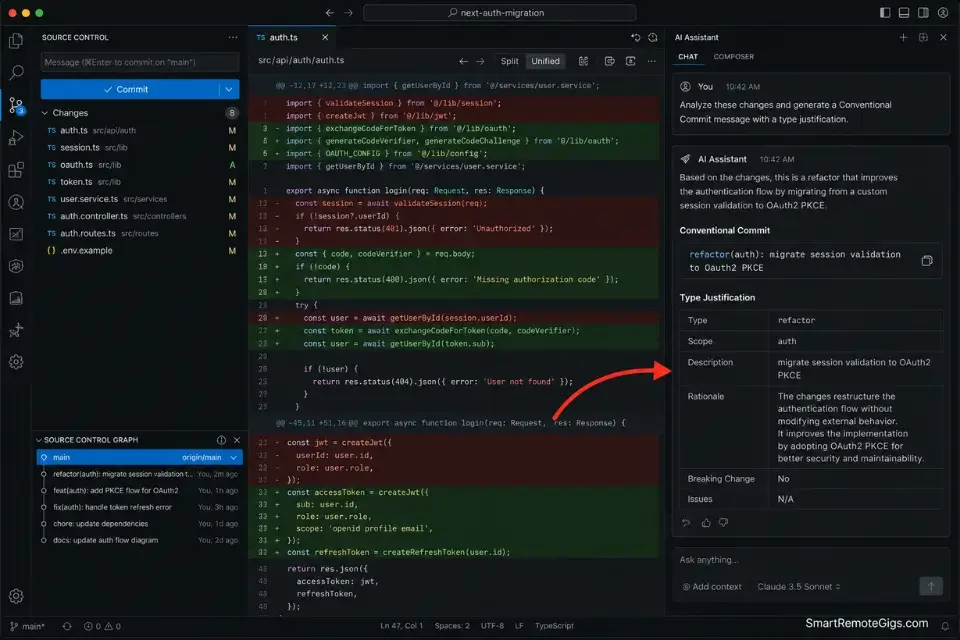Select feat(auth): add PKCE flow commit

tap(140, 491)
